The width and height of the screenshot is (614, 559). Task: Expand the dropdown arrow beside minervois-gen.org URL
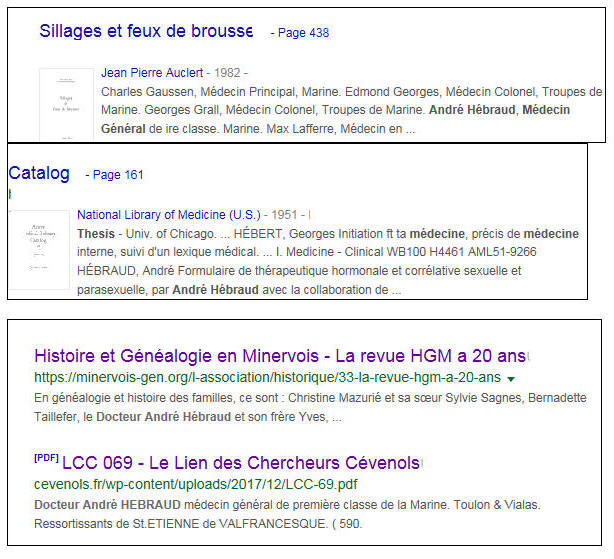click(x=512, y=379)
